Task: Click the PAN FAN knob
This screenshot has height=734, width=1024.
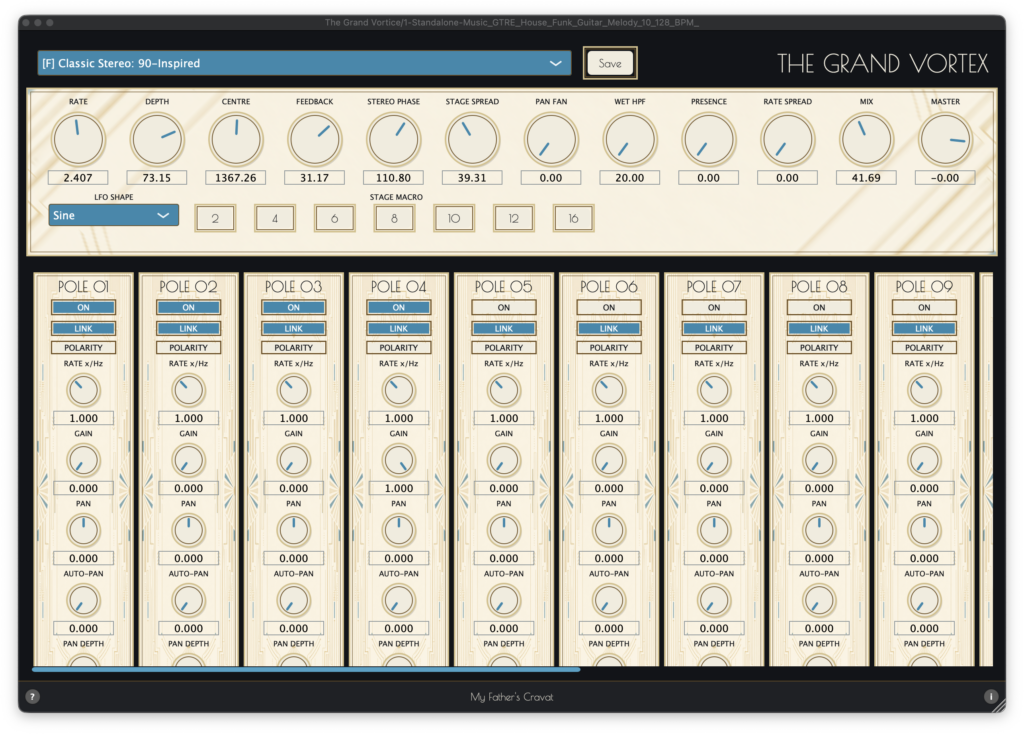Action: coord(551,139)
